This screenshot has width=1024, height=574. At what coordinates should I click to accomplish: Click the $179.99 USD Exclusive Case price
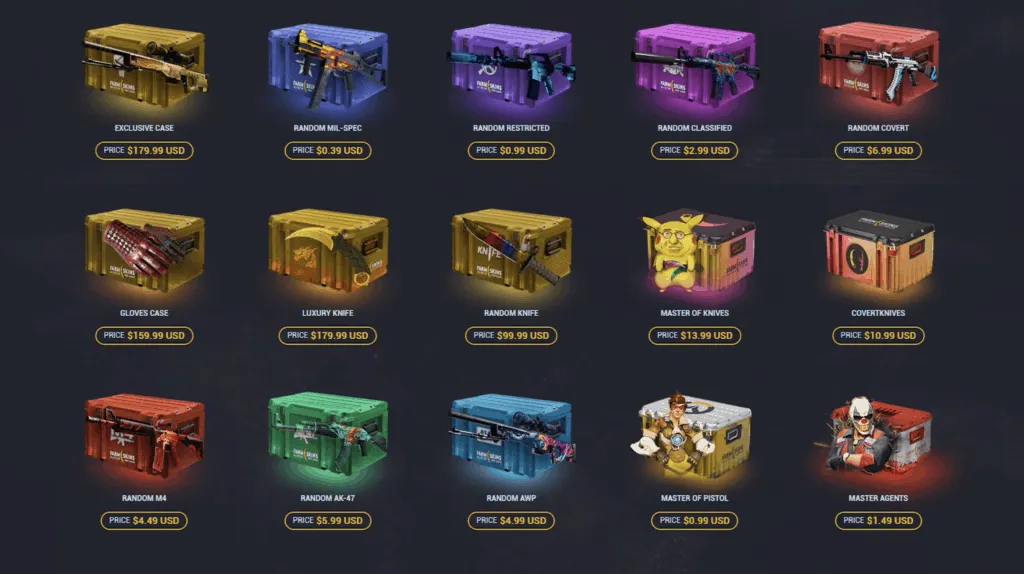144,151
